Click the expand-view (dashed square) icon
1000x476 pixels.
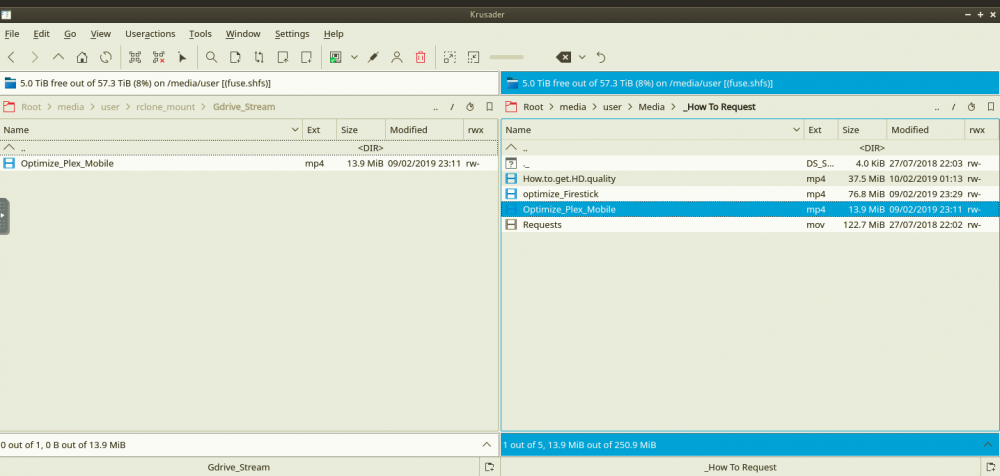coord(450,57)
